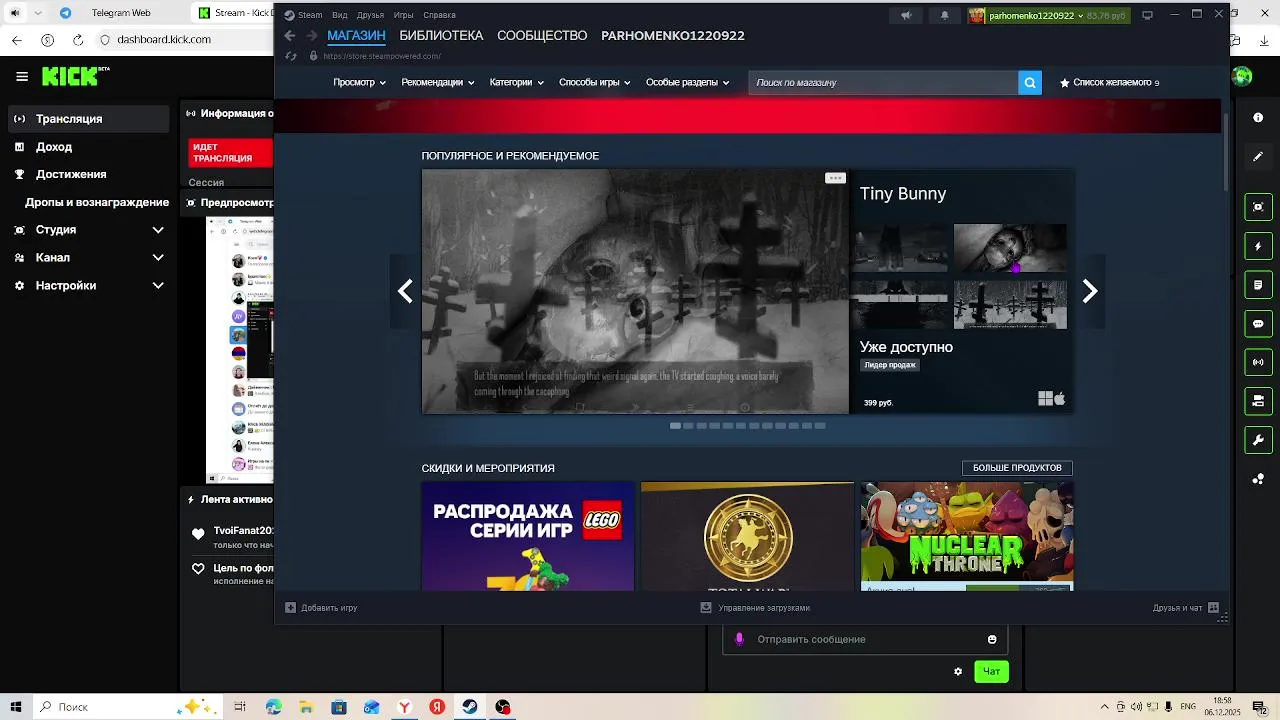Click the green Чат button
The width and height of the screenshot is (1280, 720).
(x=991, y=671)
